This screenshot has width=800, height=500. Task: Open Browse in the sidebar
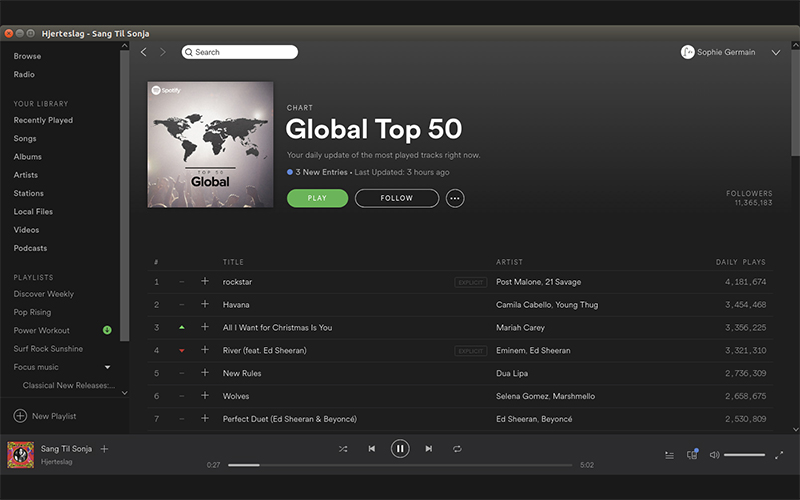[x=28, y=56]
